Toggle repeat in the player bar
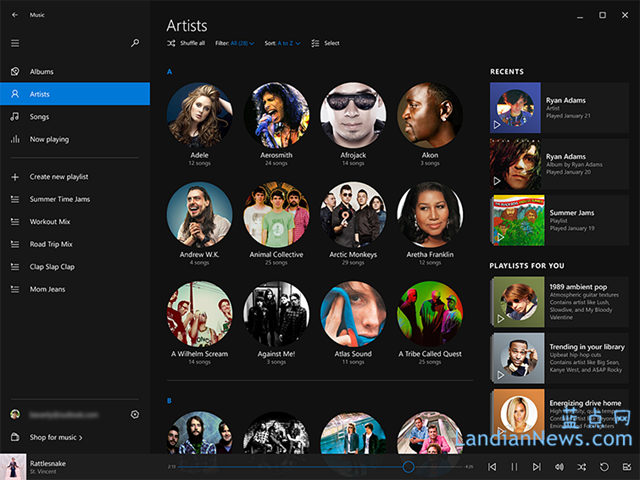Viewport: 640px width, 480px height. tap(604, 467)
